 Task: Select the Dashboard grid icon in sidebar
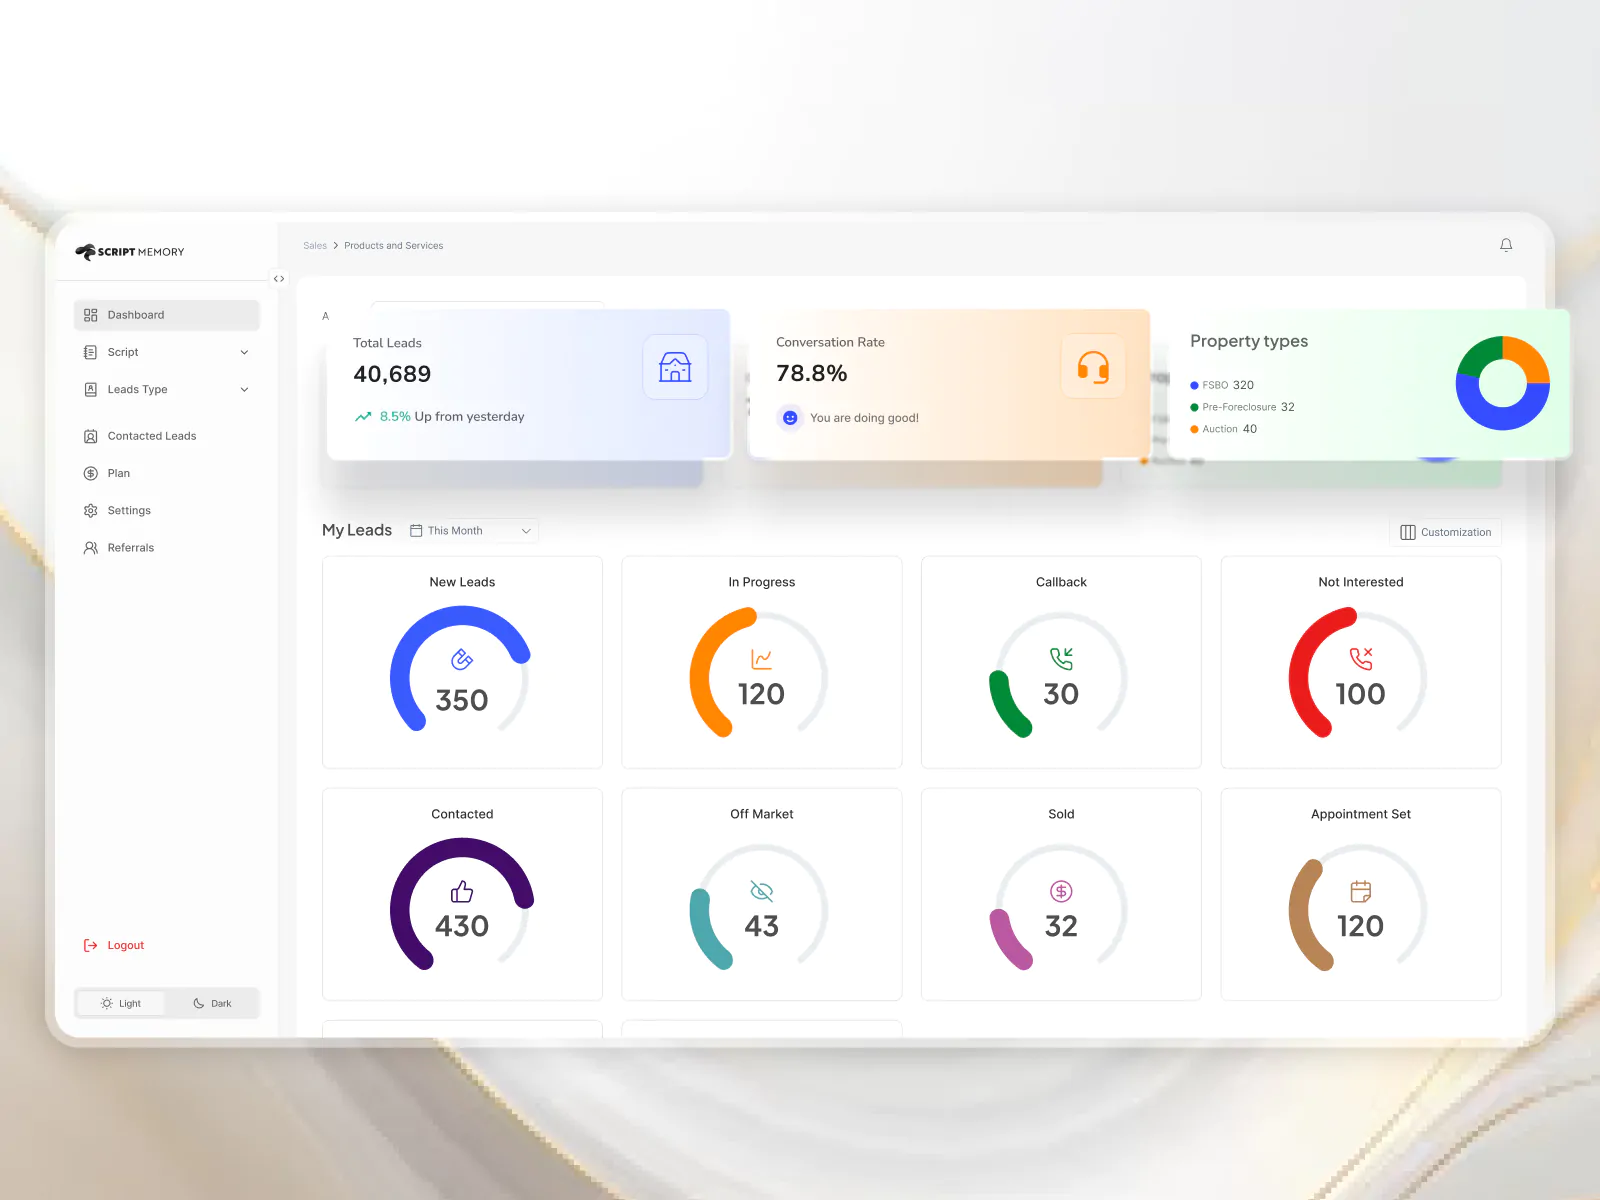[90, 314]
